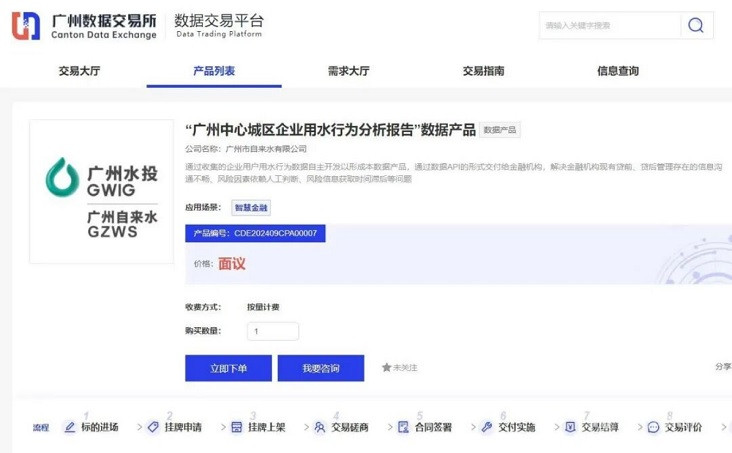Click the 交易评价 chat bubble icon
The image size is (732, 453).
point(653,427)
